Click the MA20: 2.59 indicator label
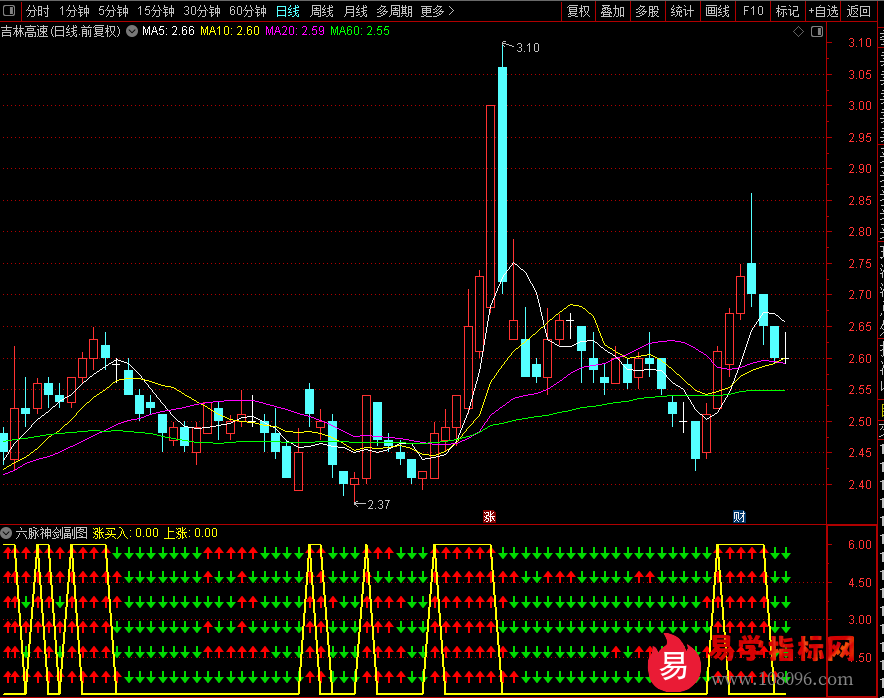The height and width of the screenshot is (698, 884). (x=295, y=31)
